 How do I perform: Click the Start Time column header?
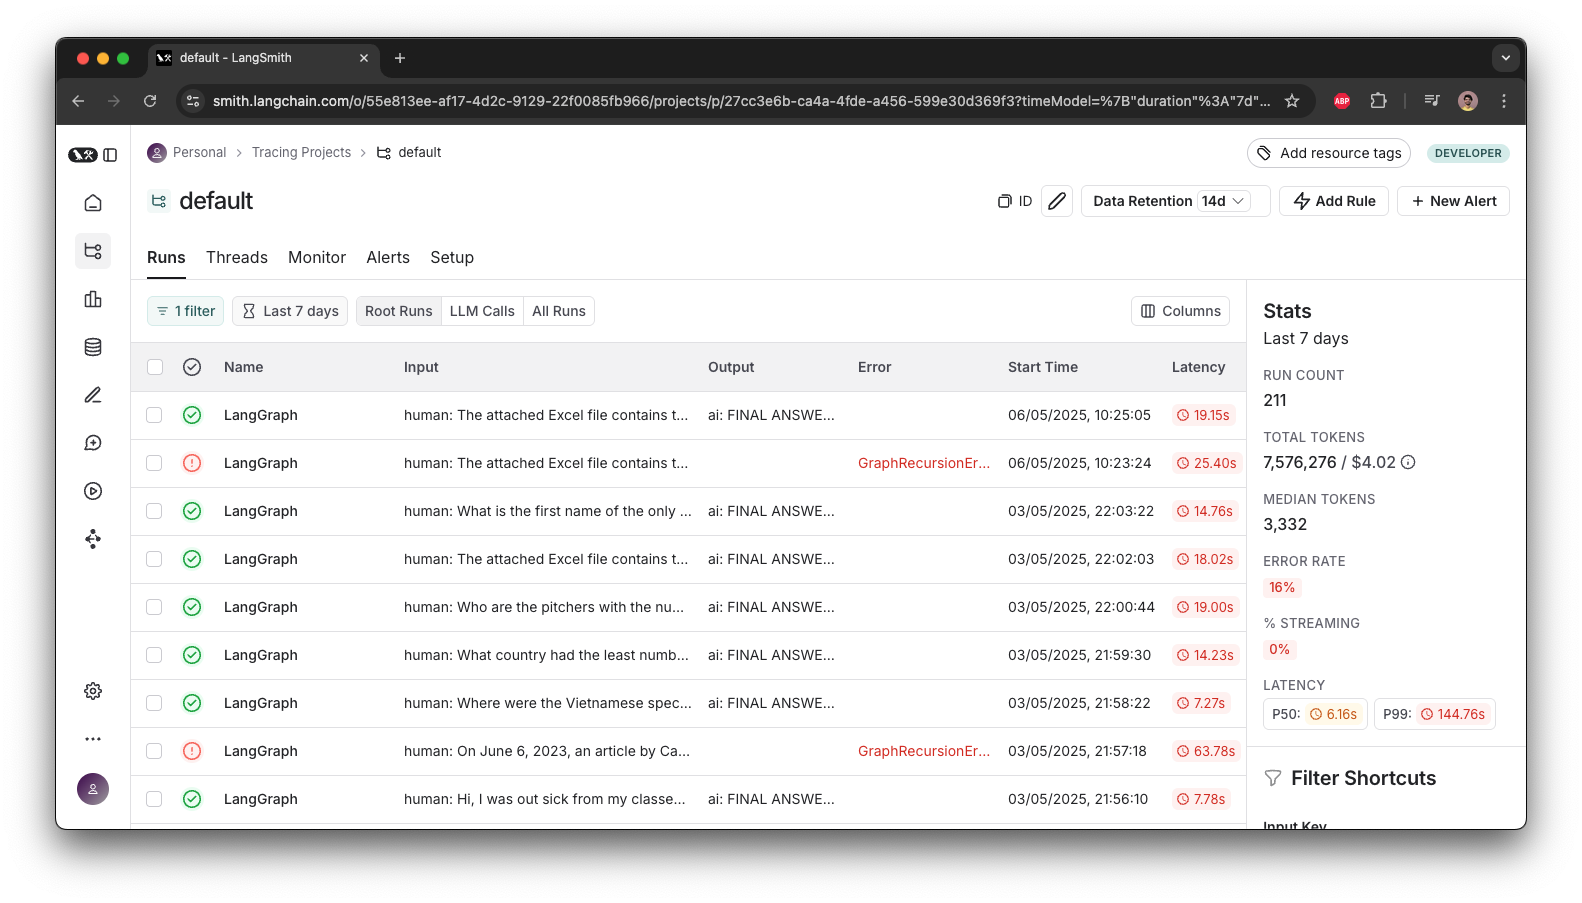pos(1043,367)
